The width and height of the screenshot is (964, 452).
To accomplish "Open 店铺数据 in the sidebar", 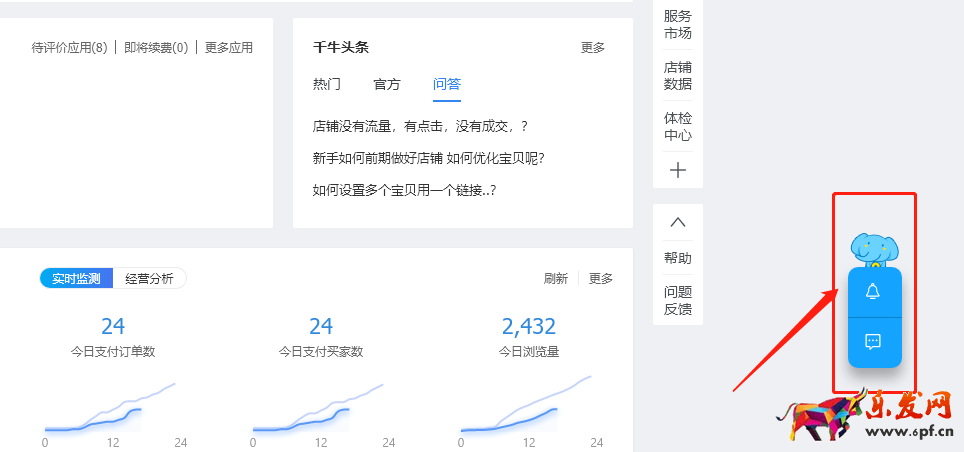I will pos(678,76).
